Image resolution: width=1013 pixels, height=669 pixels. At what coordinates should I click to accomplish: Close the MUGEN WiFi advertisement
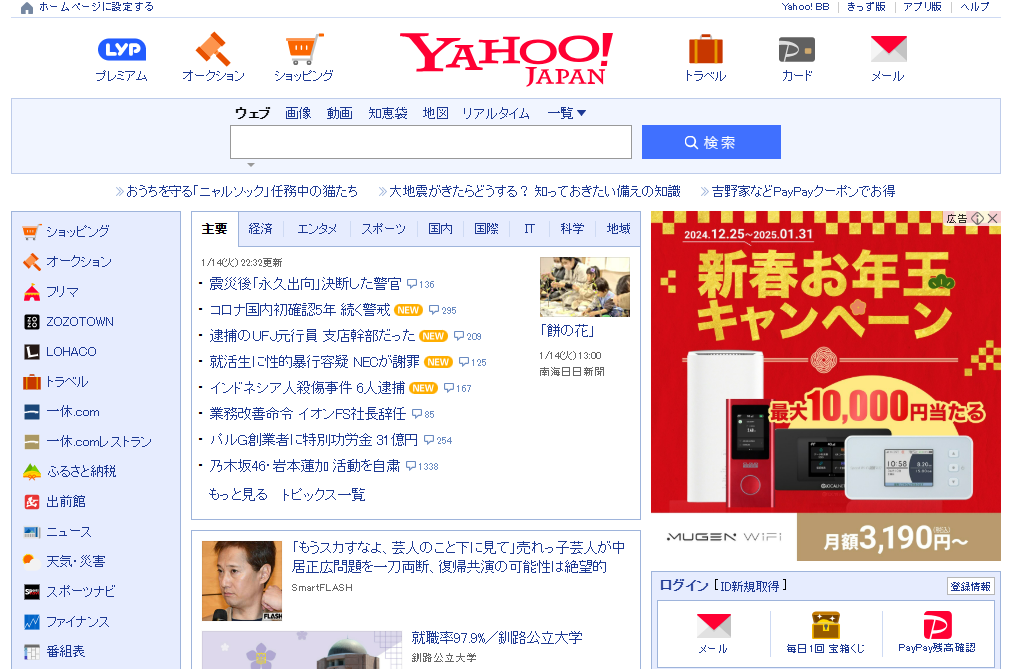pyautogui.click(x=993, y=218)
